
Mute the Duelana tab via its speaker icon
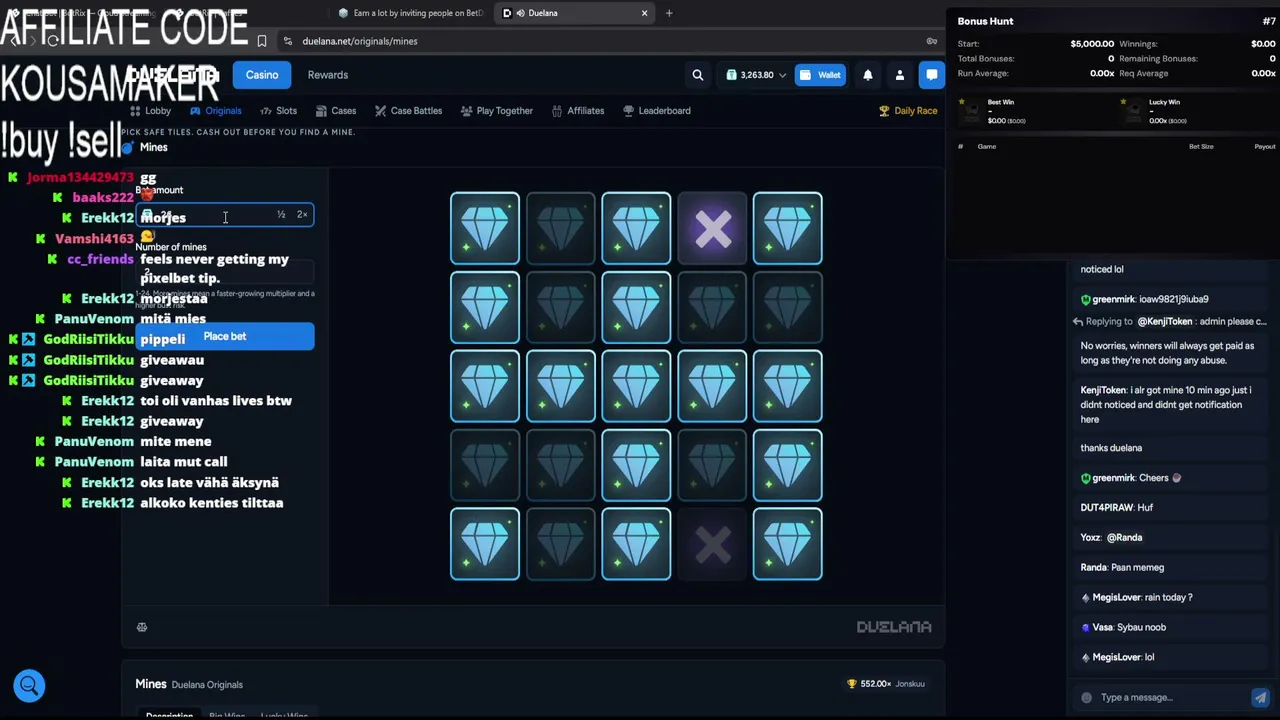(521, 13)
